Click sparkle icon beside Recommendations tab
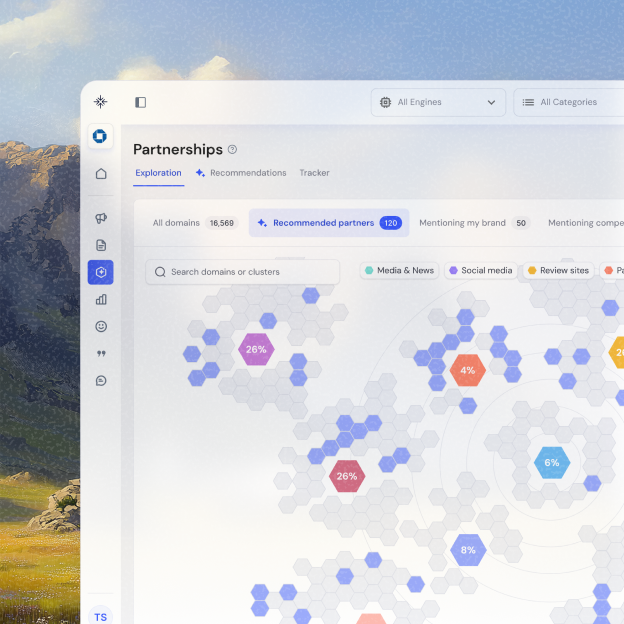The image size is (624, 624). (200, 173)
